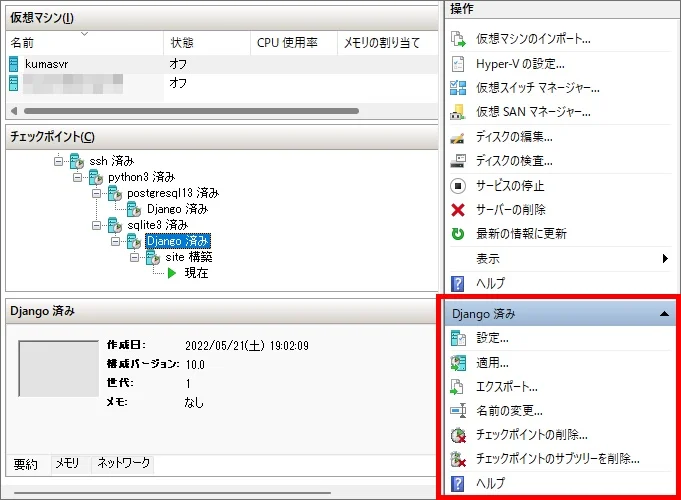Open 仮想 SAN マネージャー icon
Viewport: 681px width, 500px height.
pos(459,112)
